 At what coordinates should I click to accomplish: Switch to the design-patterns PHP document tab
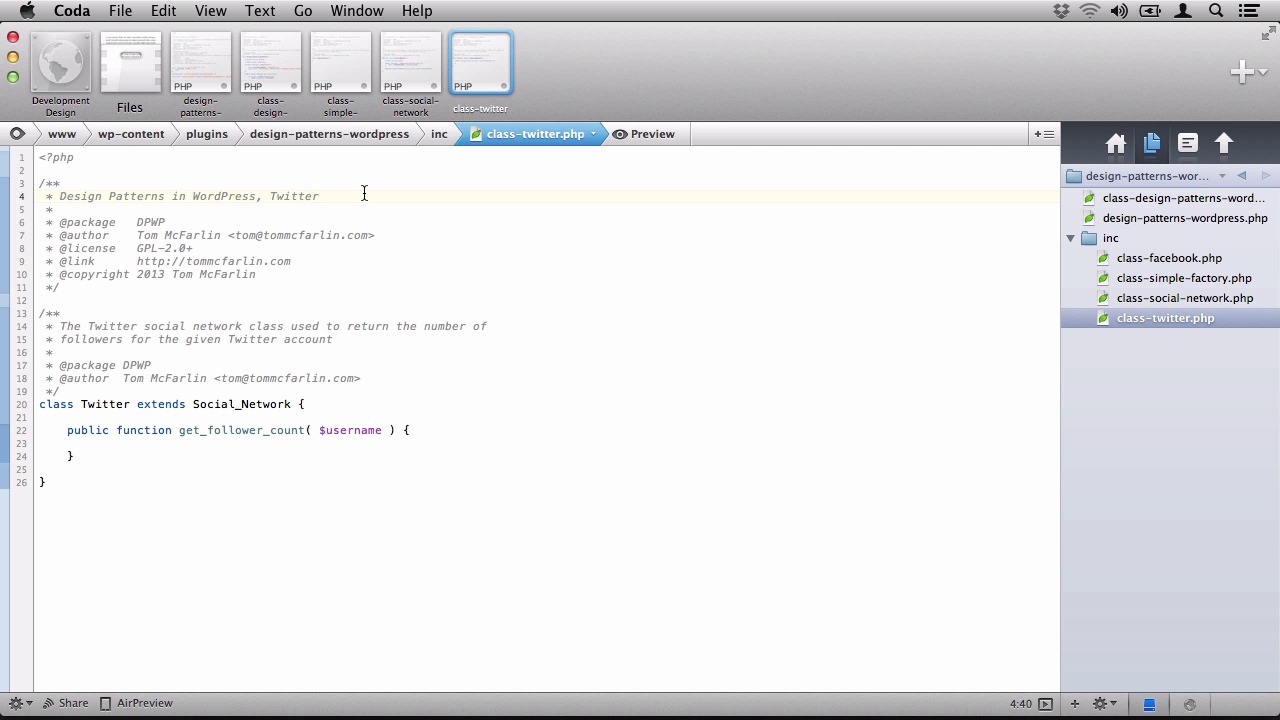click(x=200, y=75)
